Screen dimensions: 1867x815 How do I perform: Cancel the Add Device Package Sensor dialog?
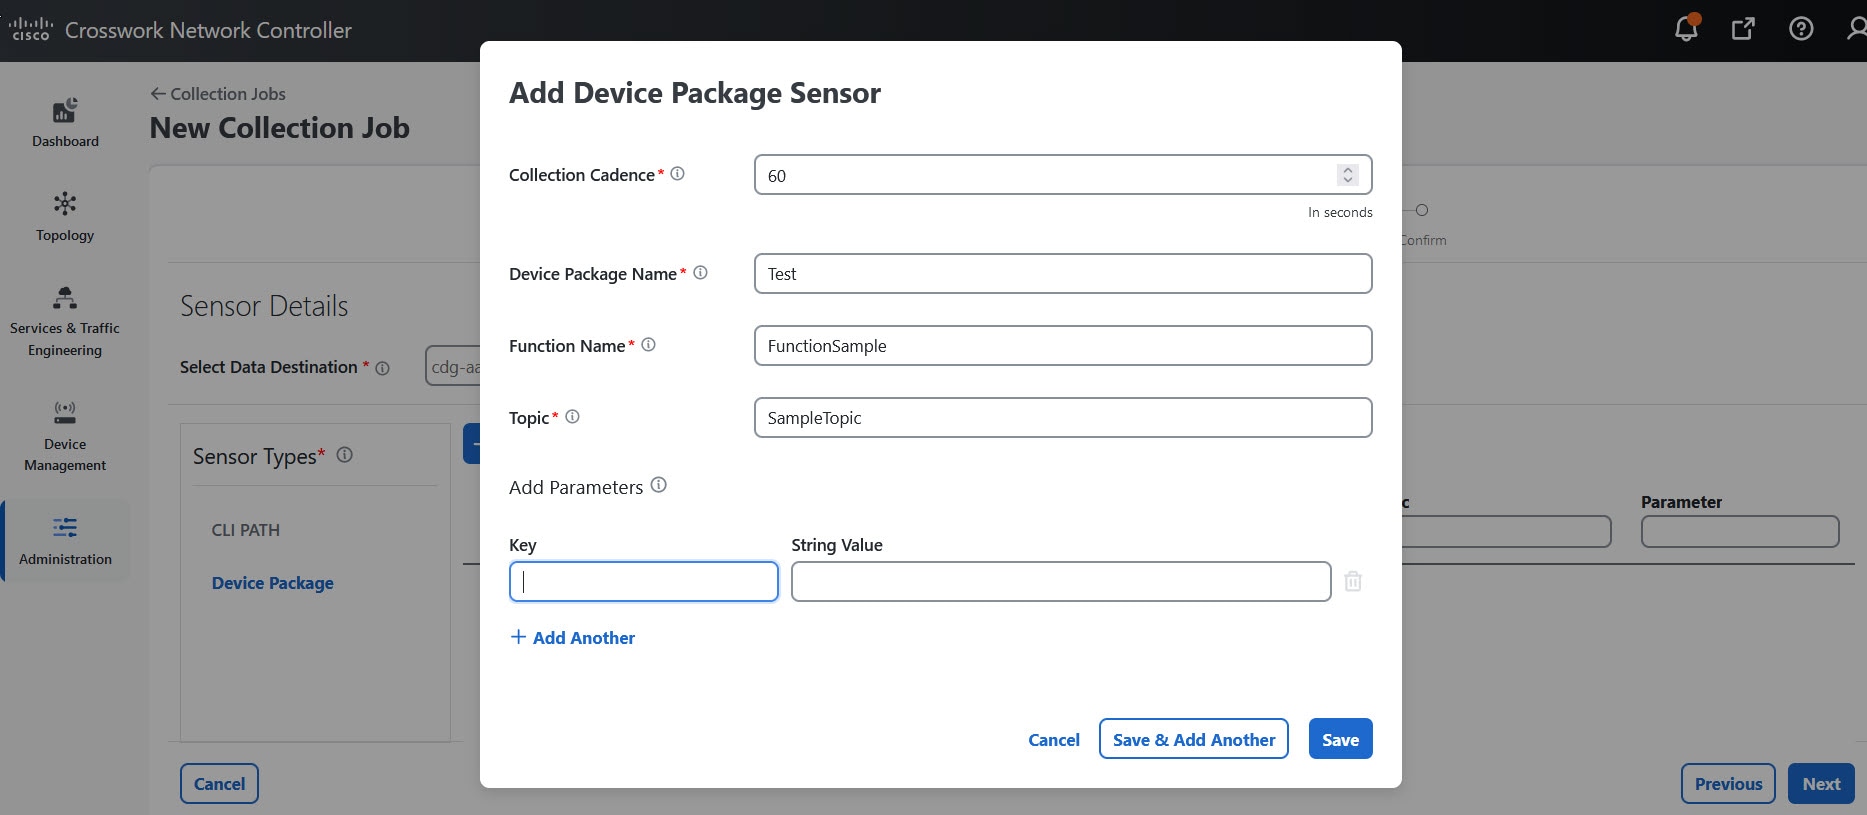1054,740
